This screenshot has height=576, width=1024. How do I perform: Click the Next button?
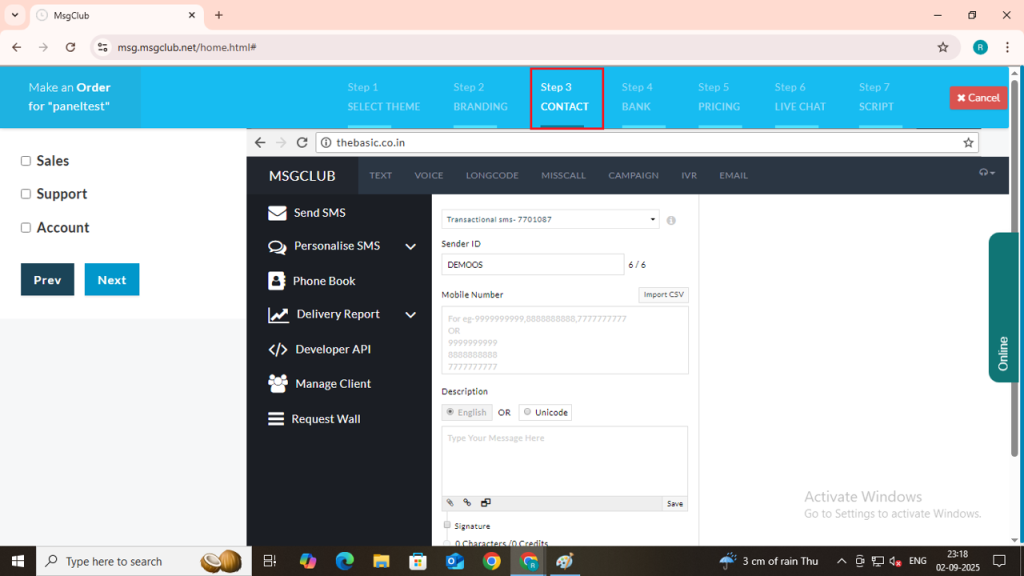pos(112,280)
